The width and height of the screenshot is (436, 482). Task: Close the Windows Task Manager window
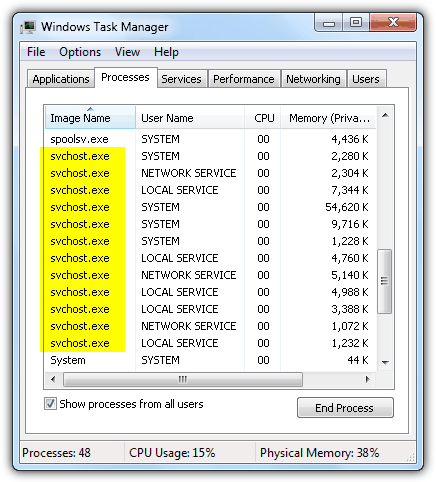tap(393, 23)
